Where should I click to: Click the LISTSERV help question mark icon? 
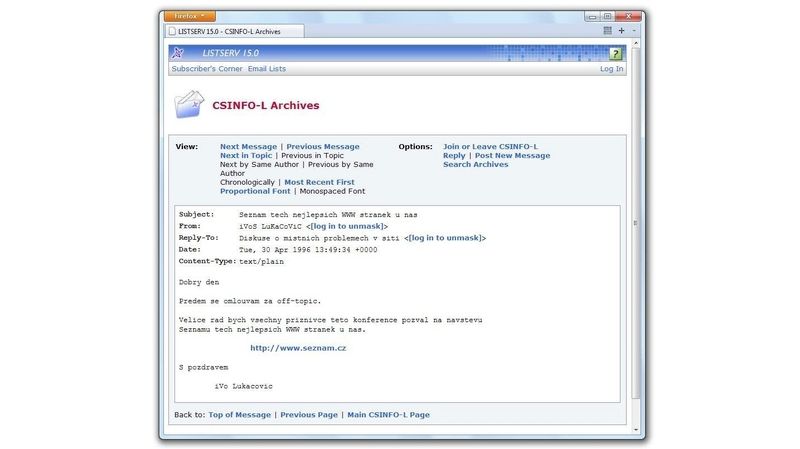(616, 53)
